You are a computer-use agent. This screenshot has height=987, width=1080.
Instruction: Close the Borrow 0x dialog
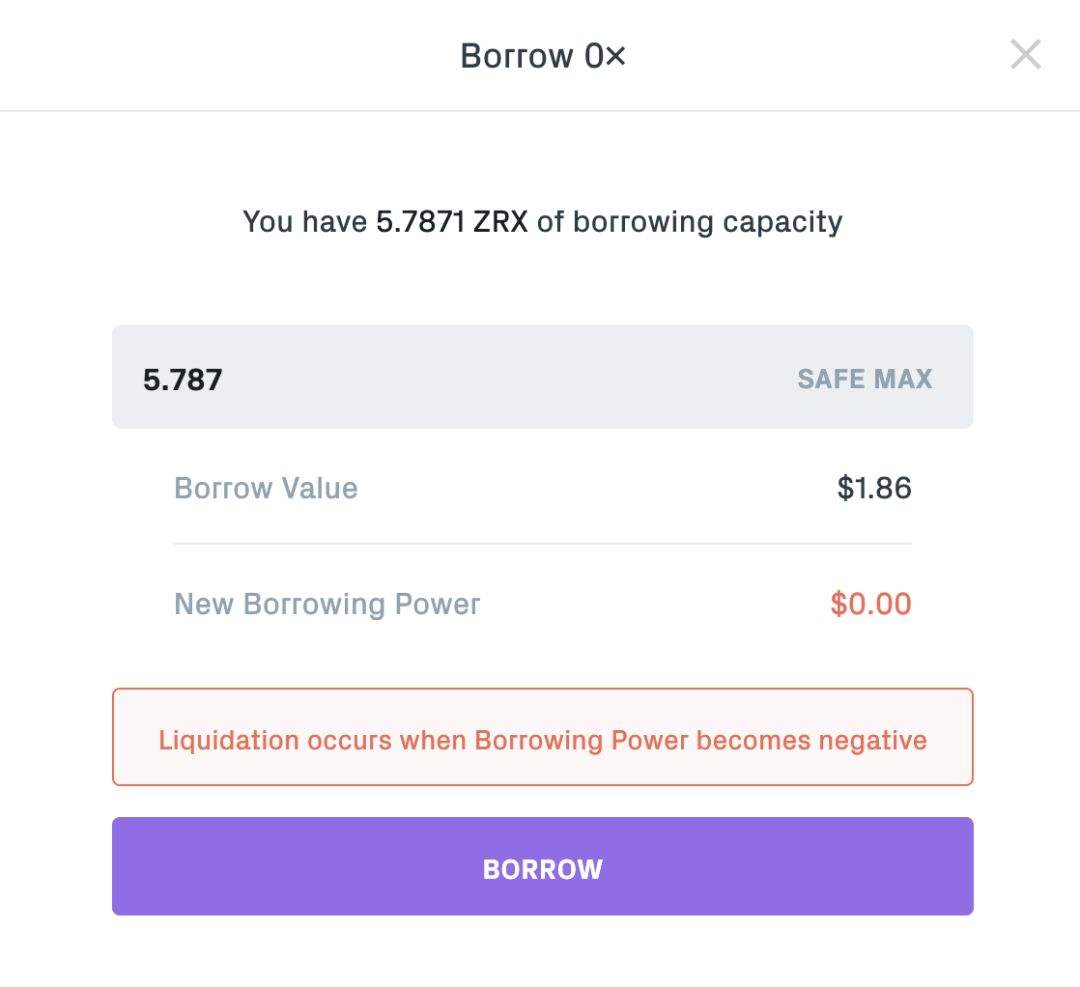1025,55
